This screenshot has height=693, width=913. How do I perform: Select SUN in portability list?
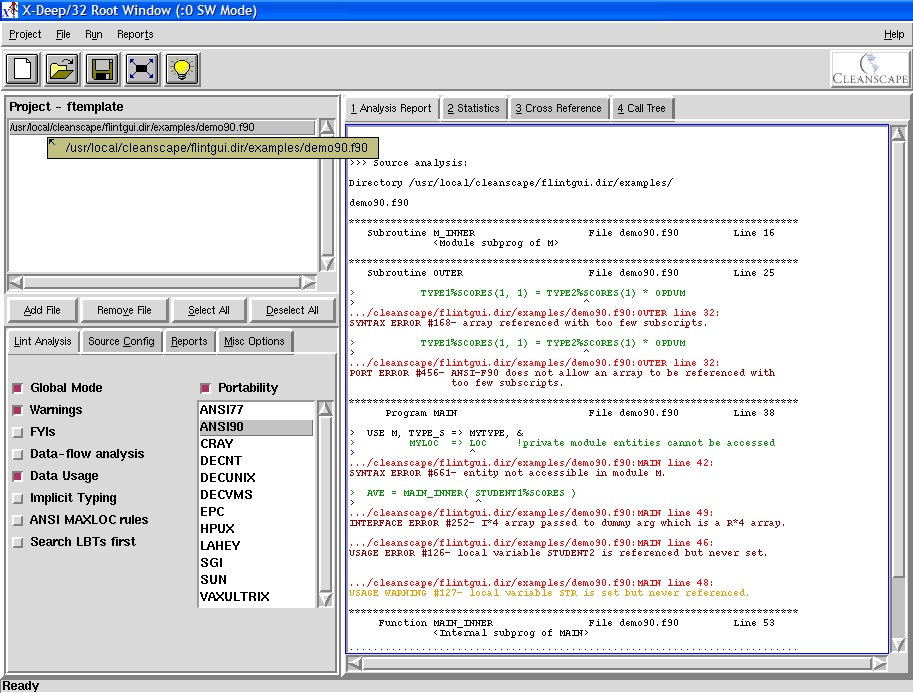(x=256, y=579)
